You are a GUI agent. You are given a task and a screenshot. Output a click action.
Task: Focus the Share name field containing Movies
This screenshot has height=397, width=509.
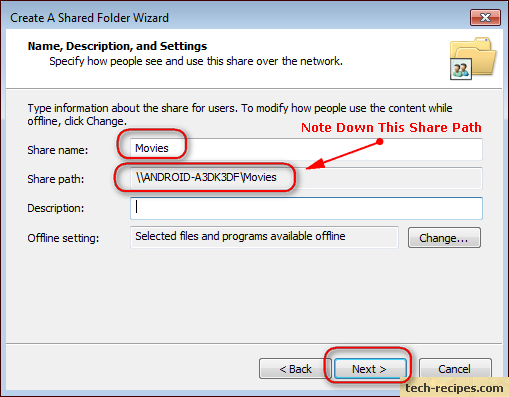pyautogui.click(x=306, y=149)
